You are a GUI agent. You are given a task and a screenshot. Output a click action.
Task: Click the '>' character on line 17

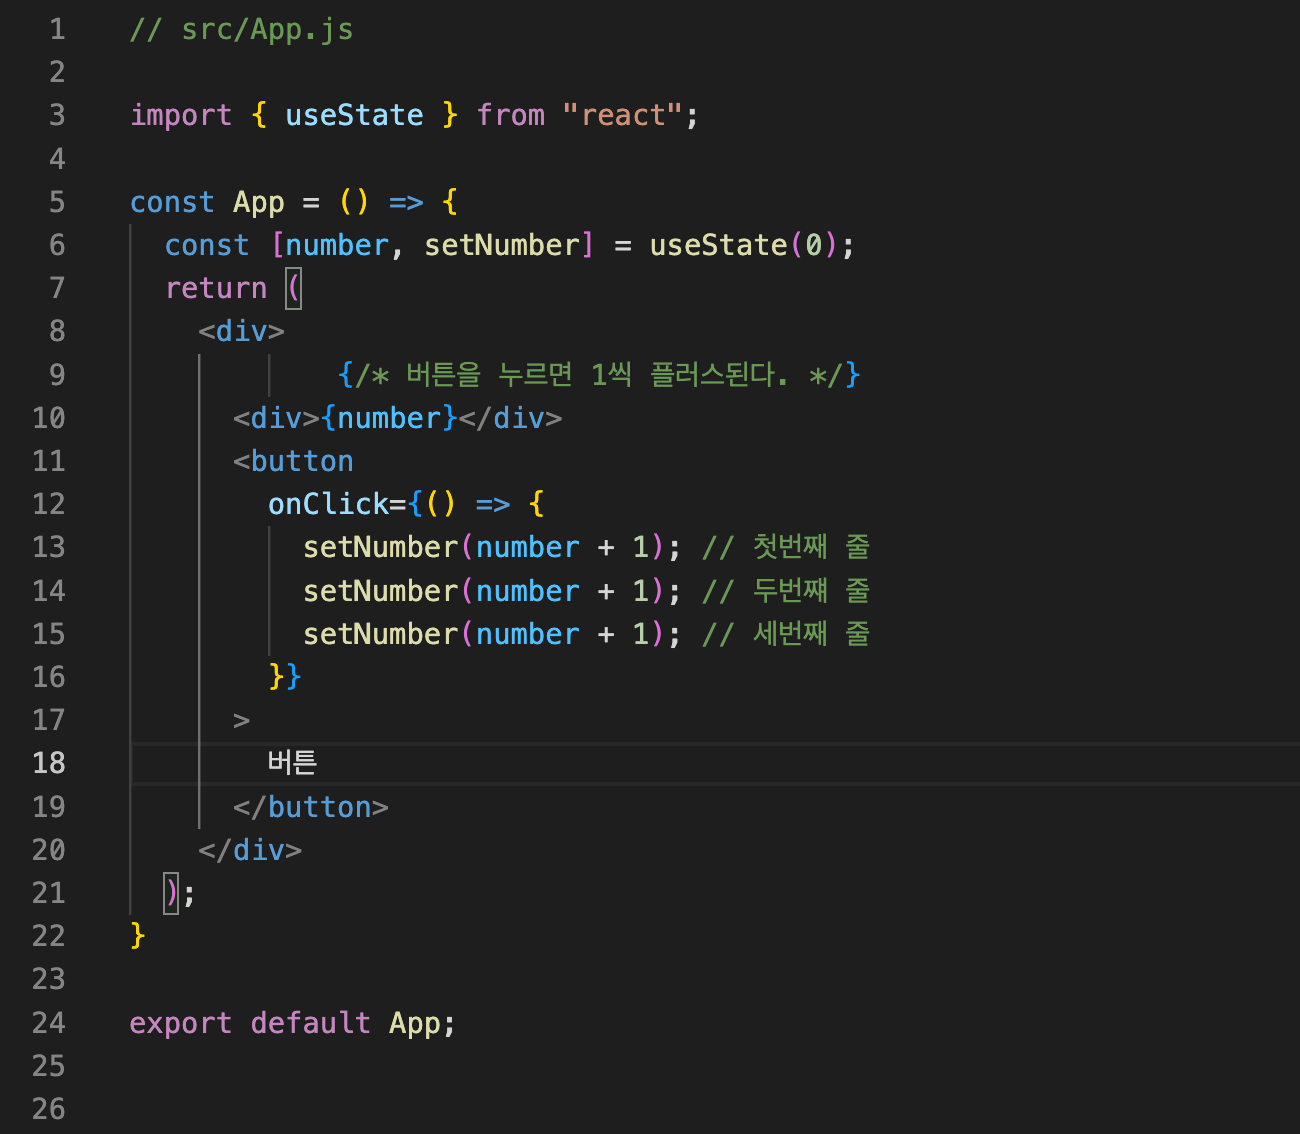(242, 721)
